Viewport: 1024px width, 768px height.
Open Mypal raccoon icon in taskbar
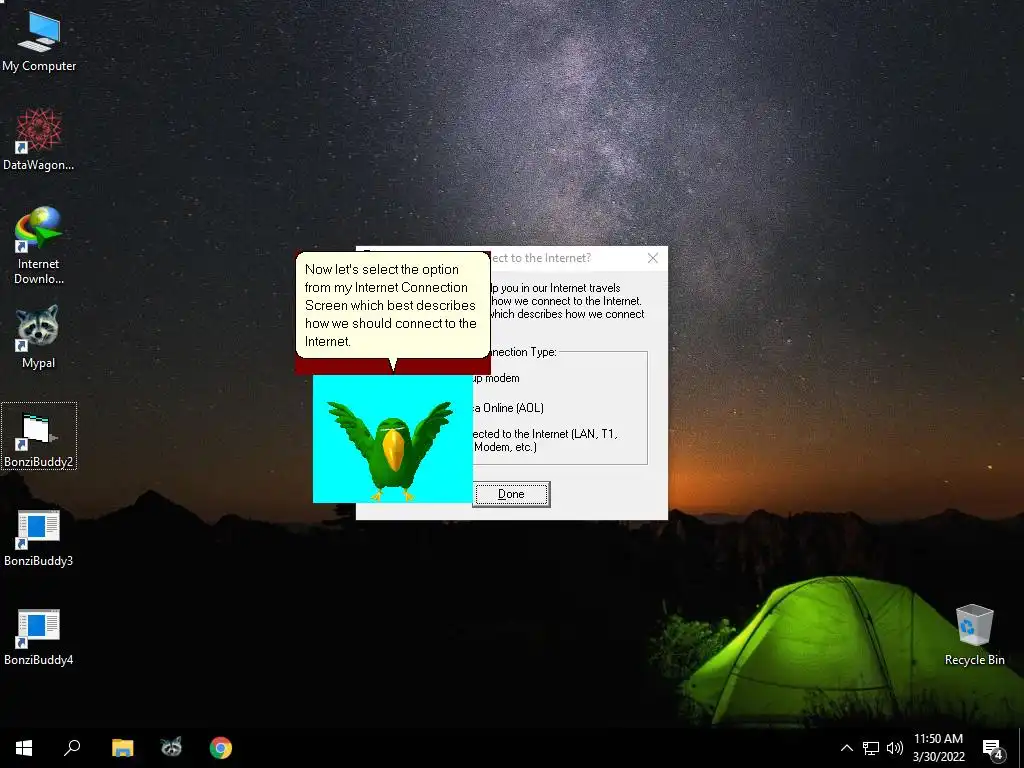[x=171, y=748]
